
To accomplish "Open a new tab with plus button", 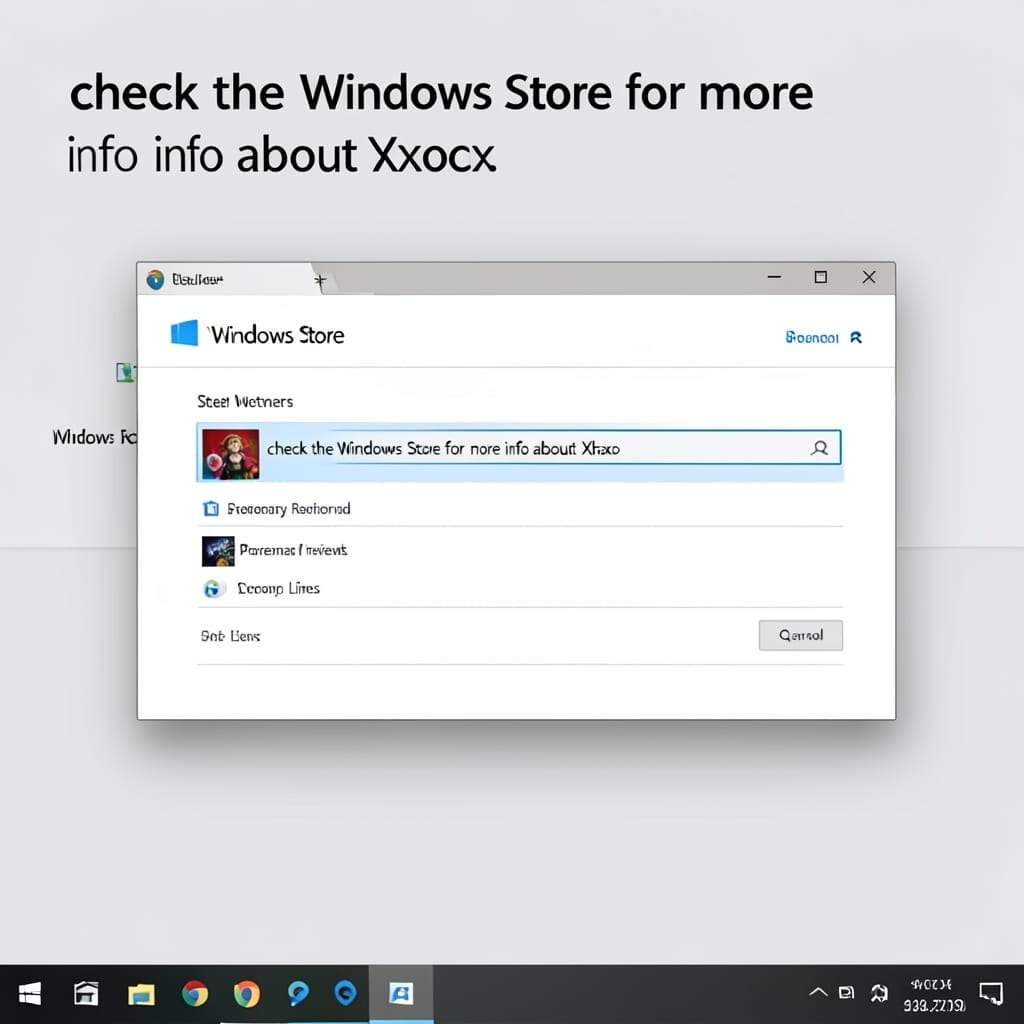I will tap(320, 281).
